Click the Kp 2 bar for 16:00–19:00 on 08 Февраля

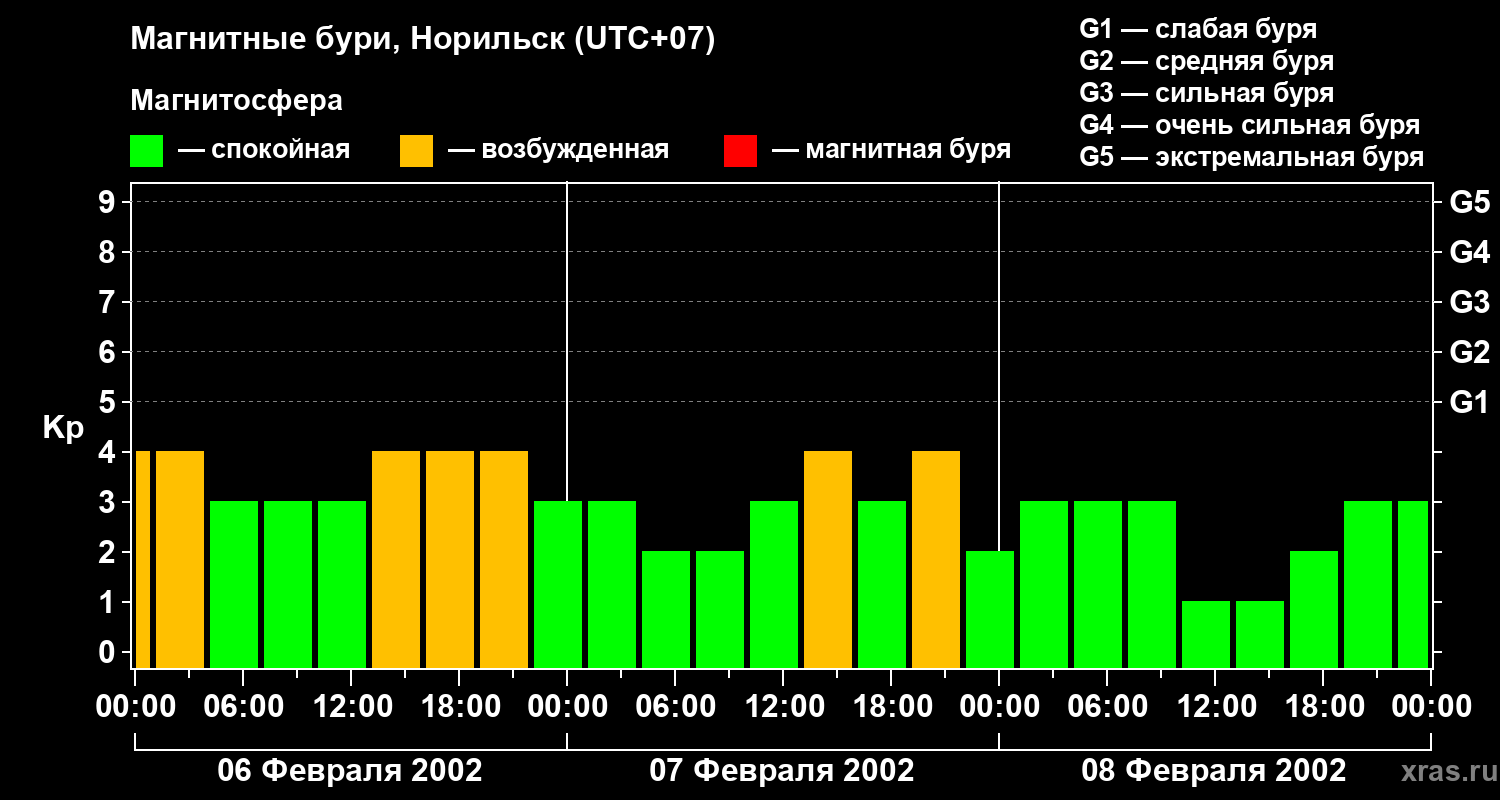(x=1314, y=609)
